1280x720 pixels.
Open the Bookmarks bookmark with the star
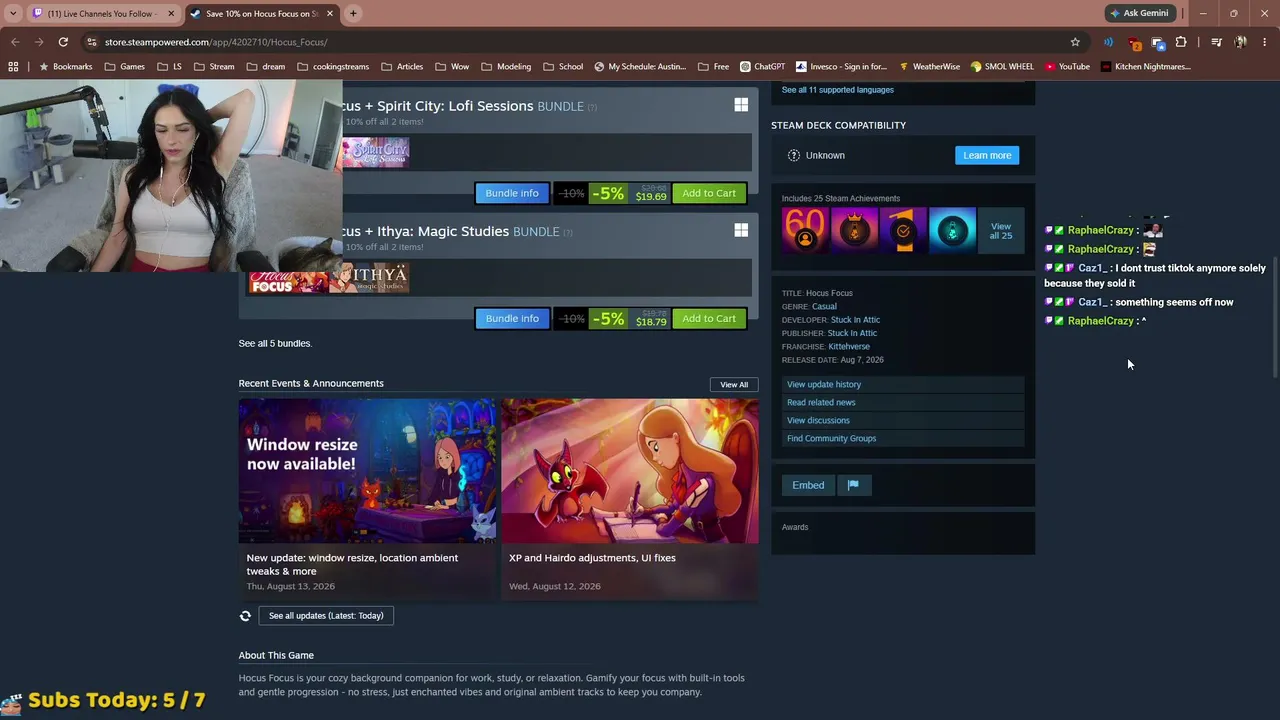(x=65, y=67)
